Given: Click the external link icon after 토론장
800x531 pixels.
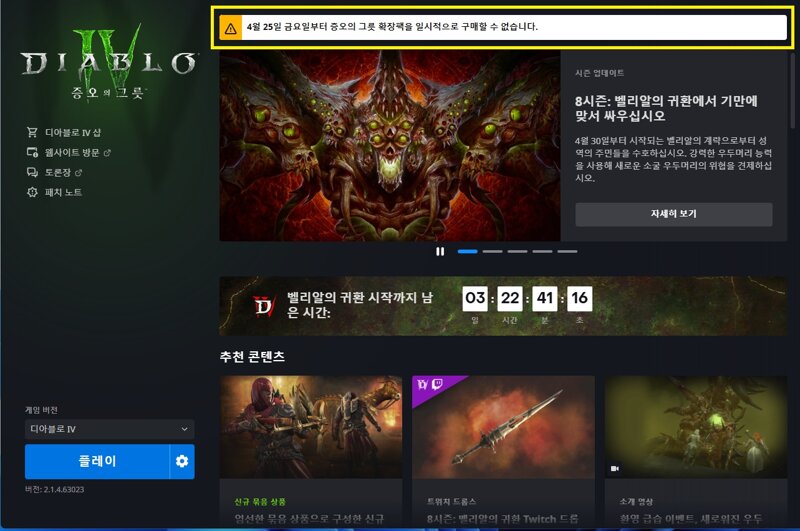Looking at the screenshot, I should point(79,173).
